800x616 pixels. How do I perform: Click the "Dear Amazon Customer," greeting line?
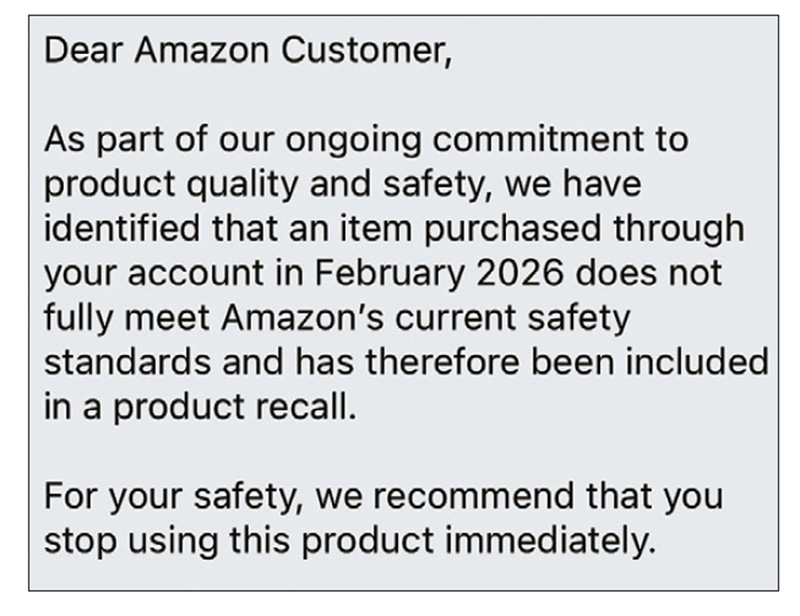pos(247,51)
